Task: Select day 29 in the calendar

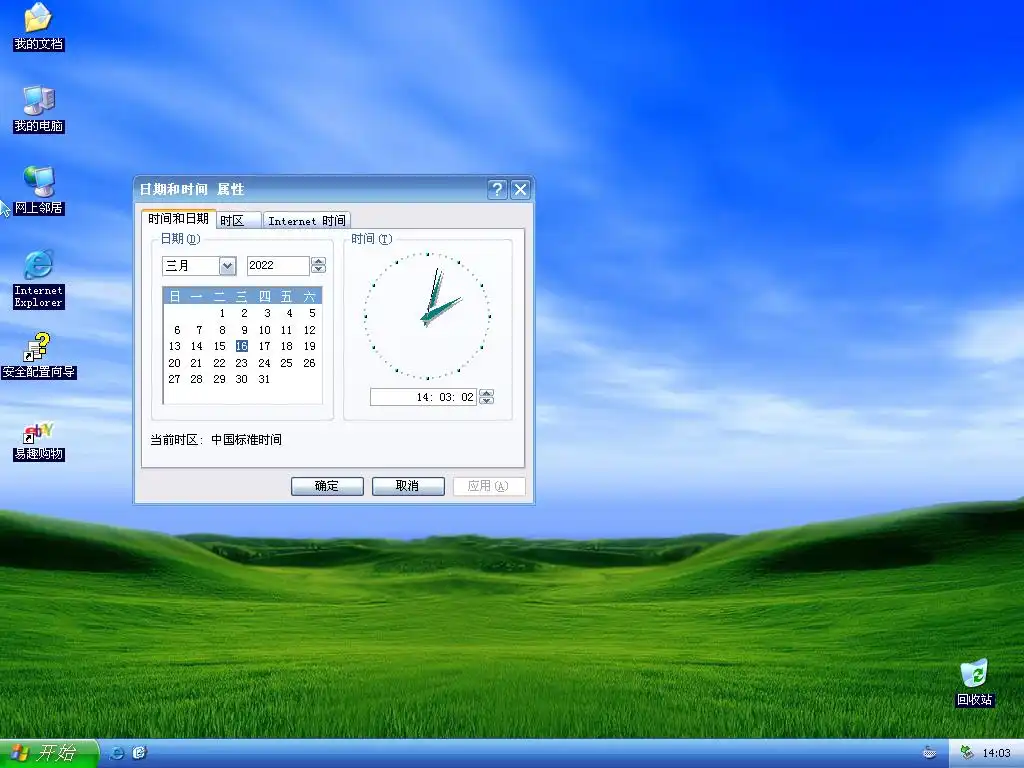Action: pos(219,379)
